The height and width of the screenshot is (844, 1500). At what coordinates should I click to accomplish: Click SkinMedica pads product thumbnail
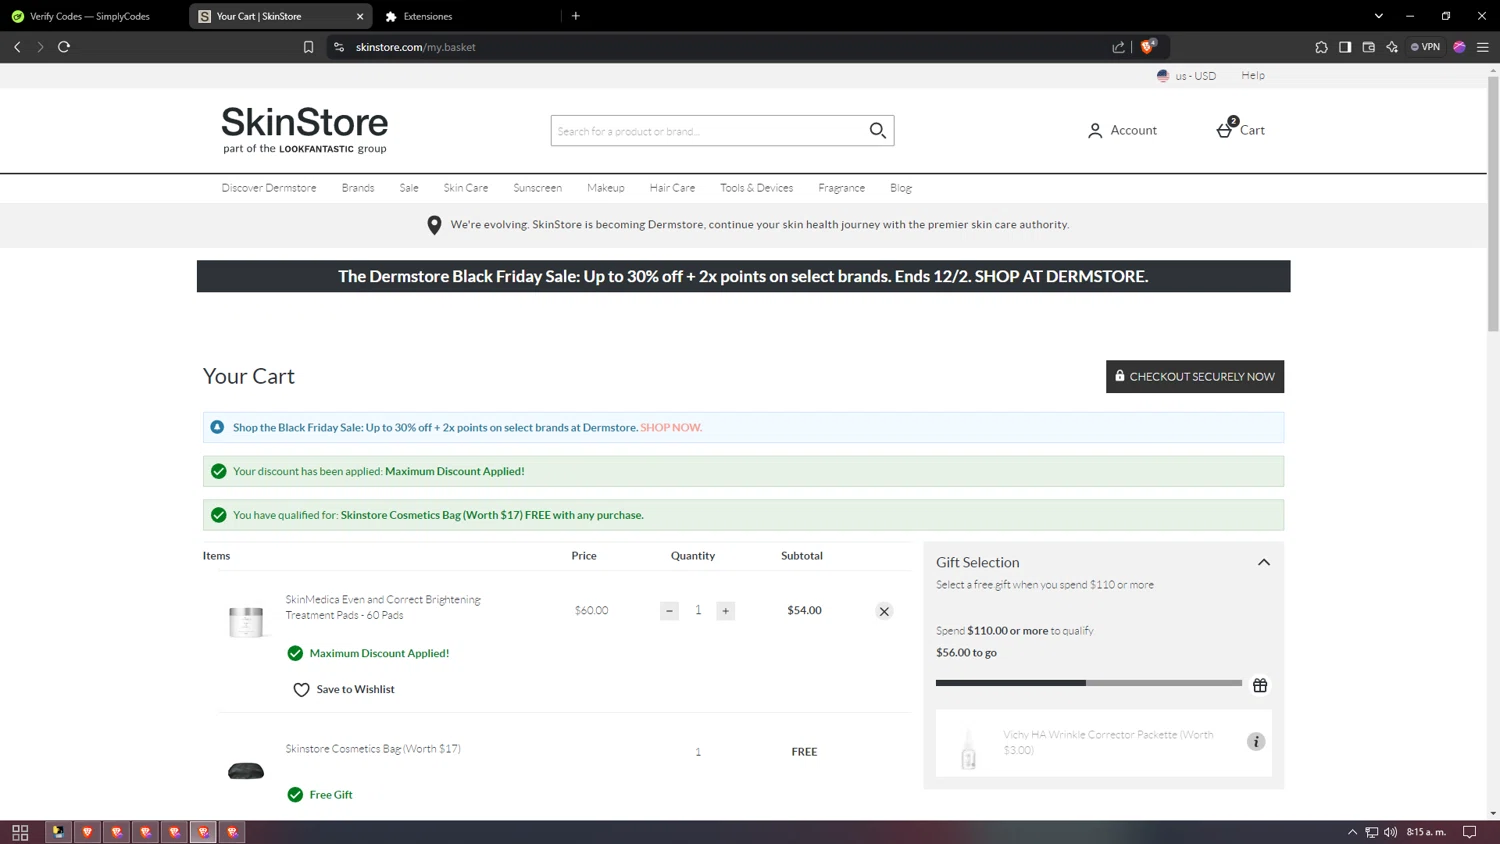point(246,621)
